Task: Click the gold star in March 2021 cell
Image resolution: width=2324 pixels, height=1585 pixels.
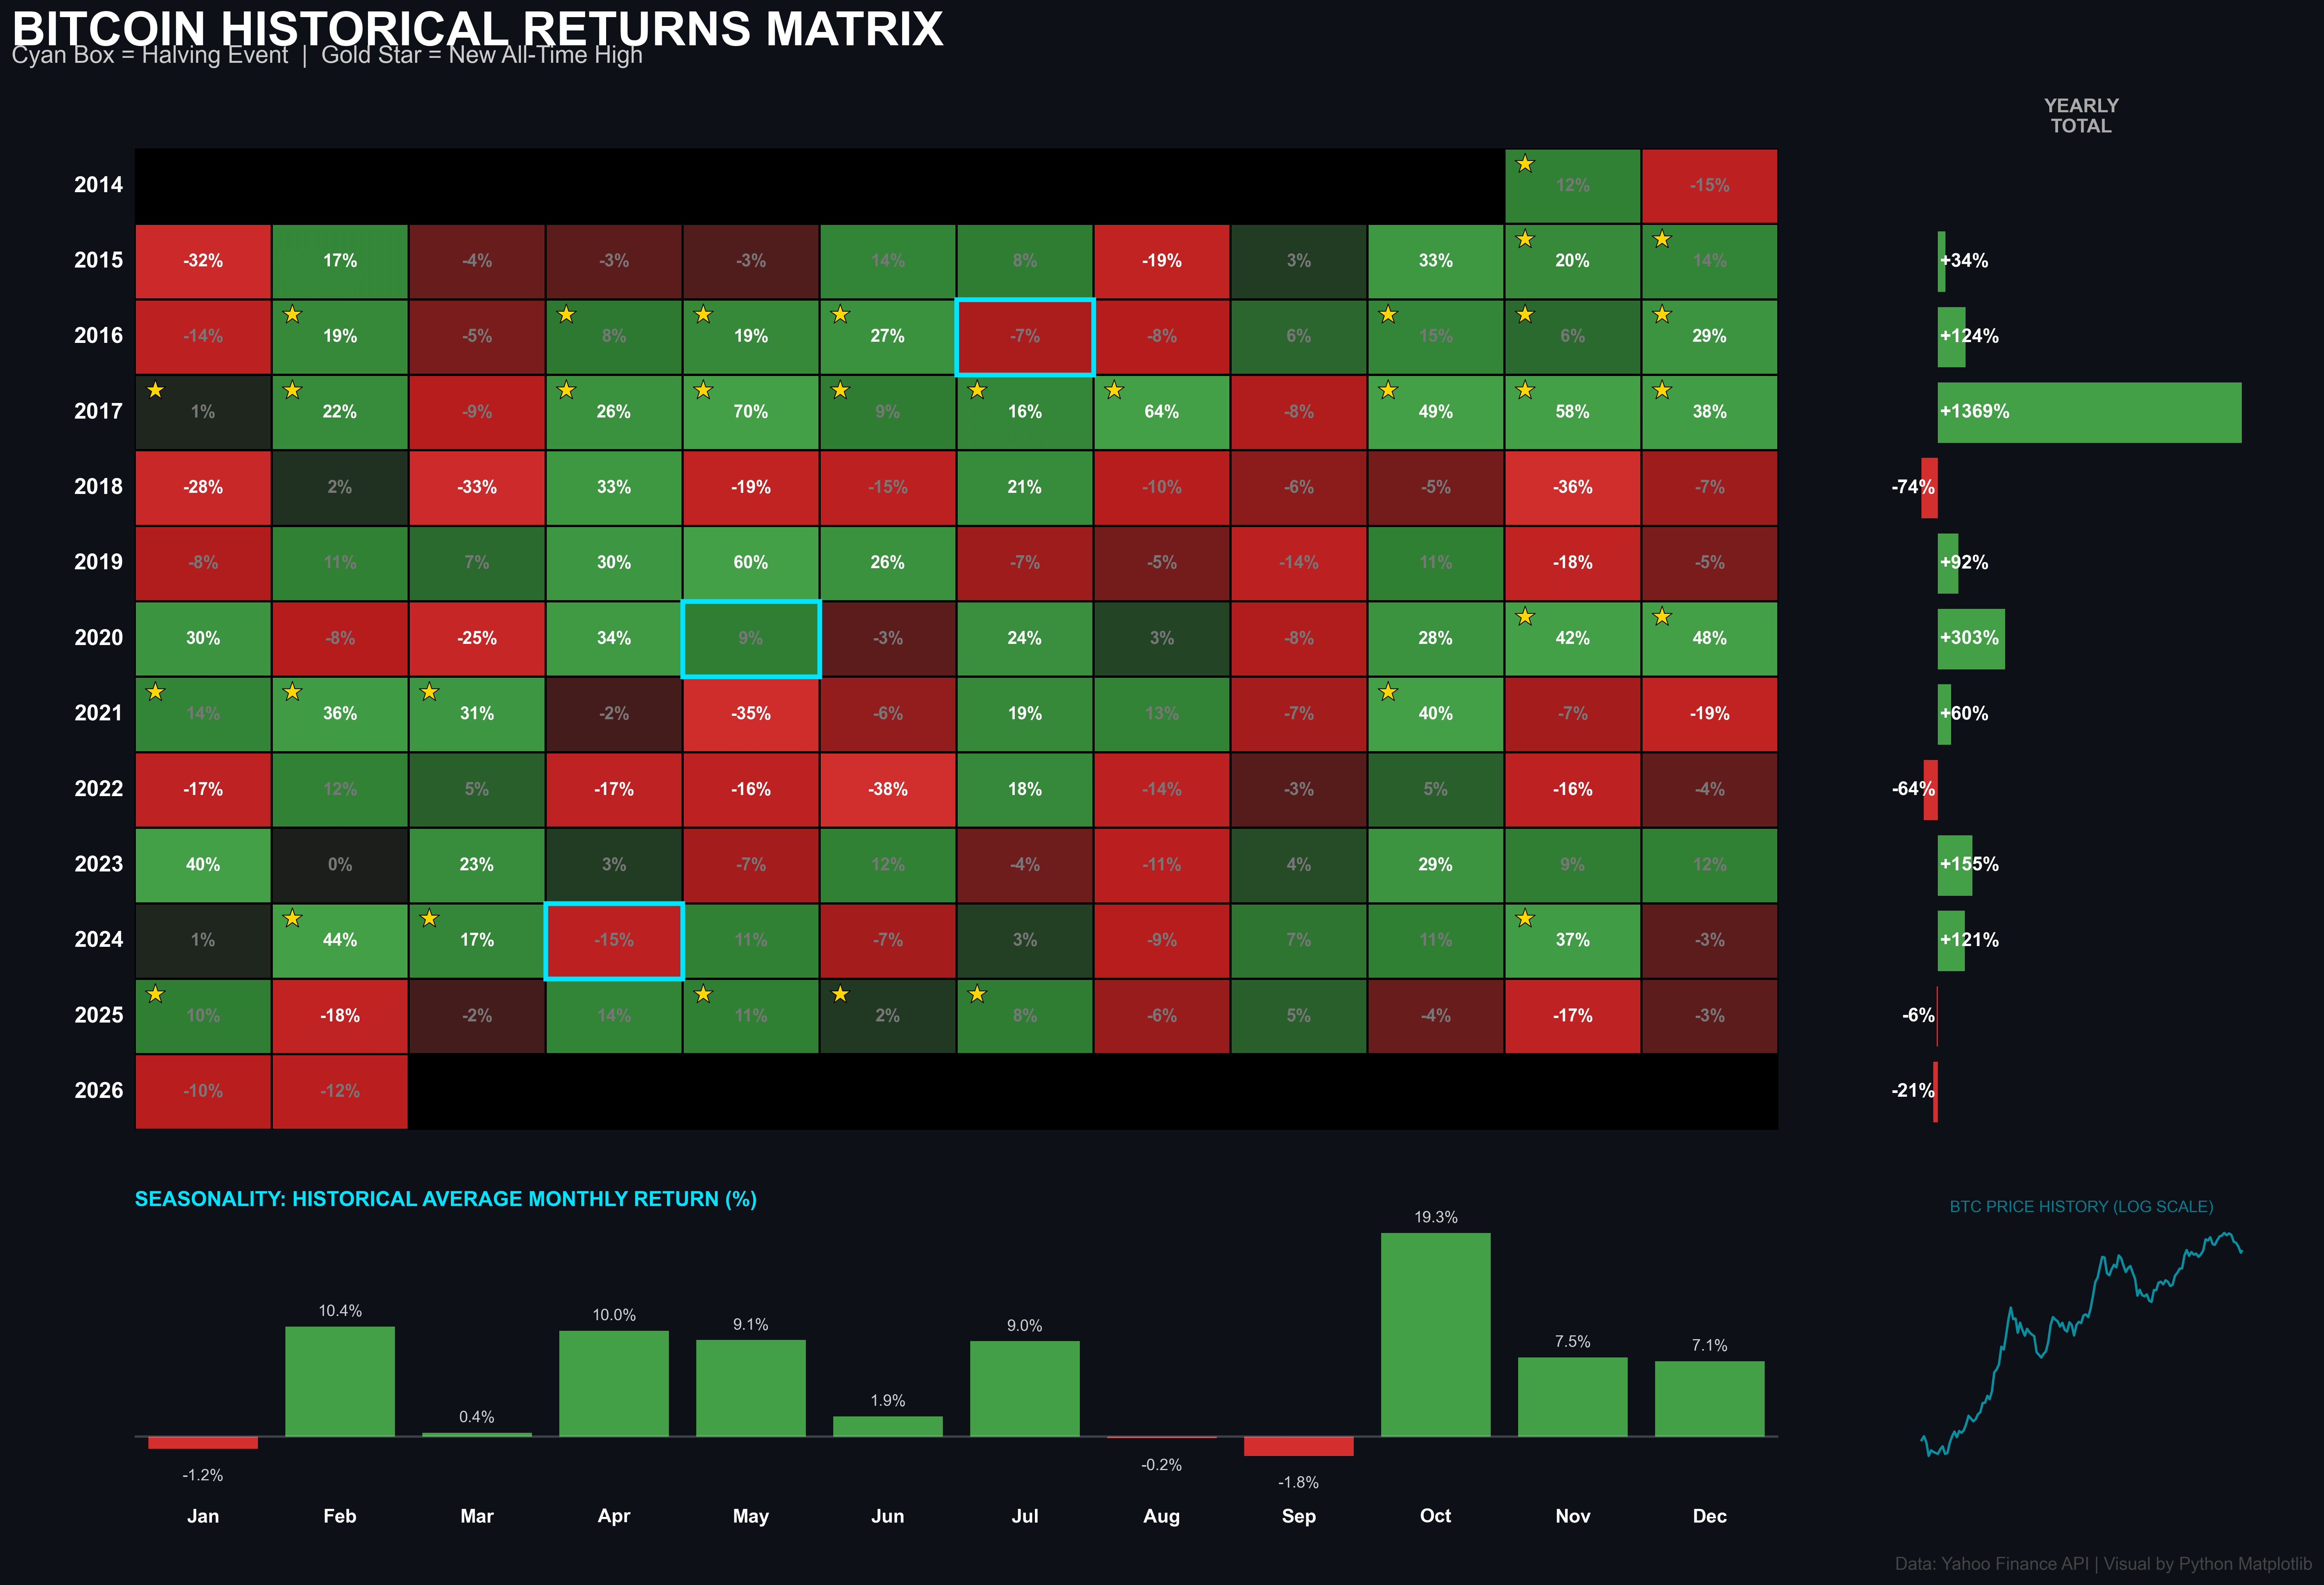Action: (429, 692)
